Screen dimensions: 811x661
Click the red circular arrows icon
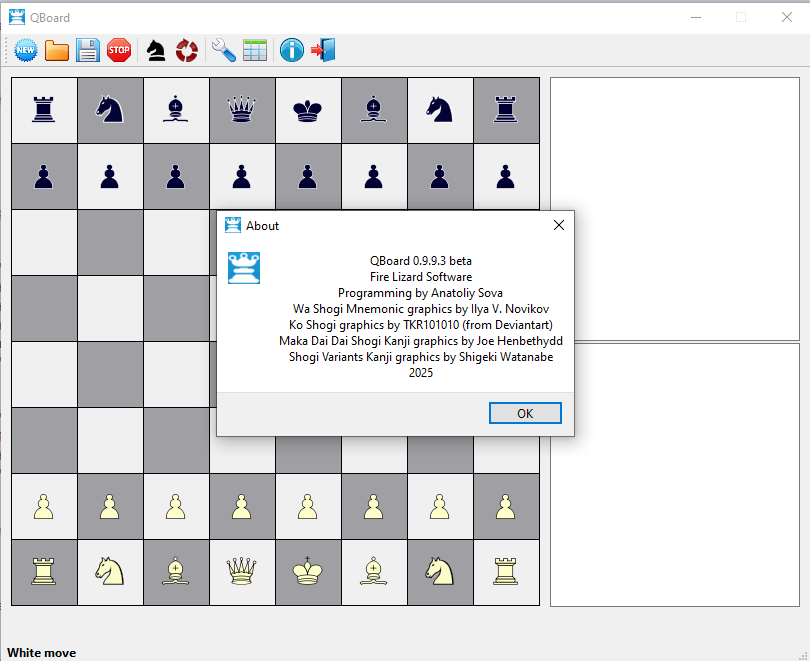tap(187, 50)
